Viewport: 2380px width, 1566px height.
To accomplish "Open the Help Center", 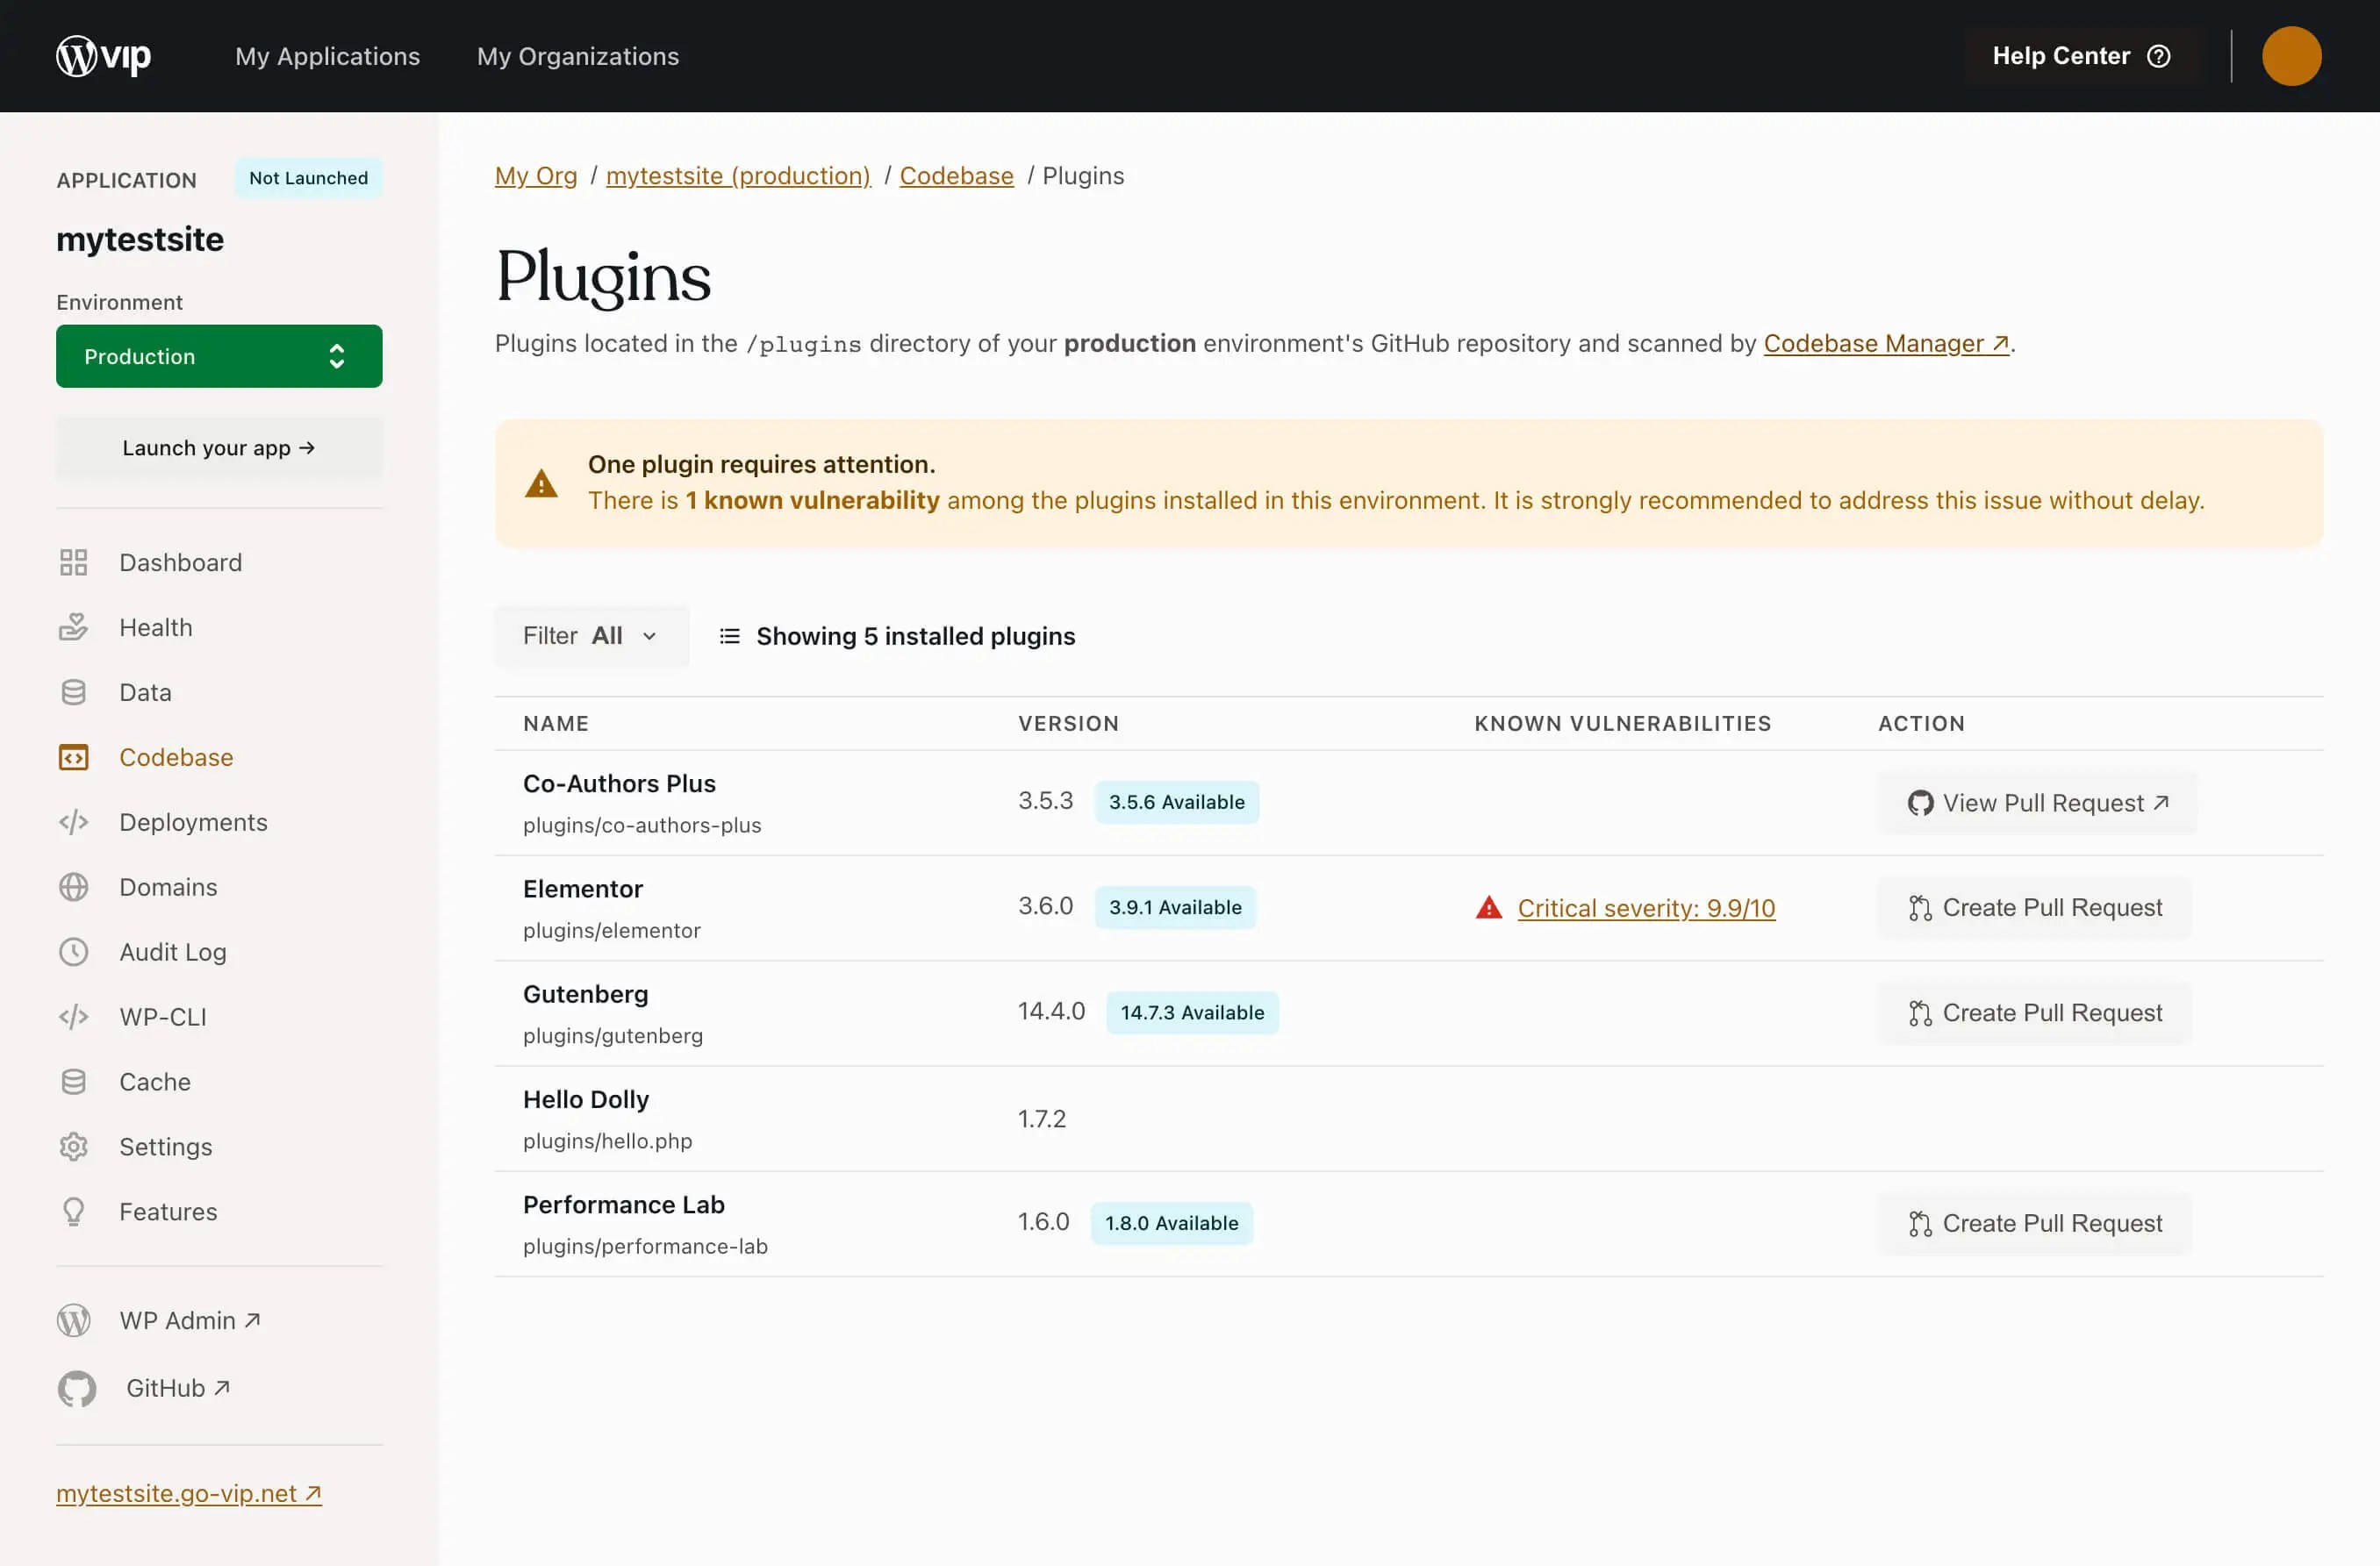I will [x=2081, y=56].
